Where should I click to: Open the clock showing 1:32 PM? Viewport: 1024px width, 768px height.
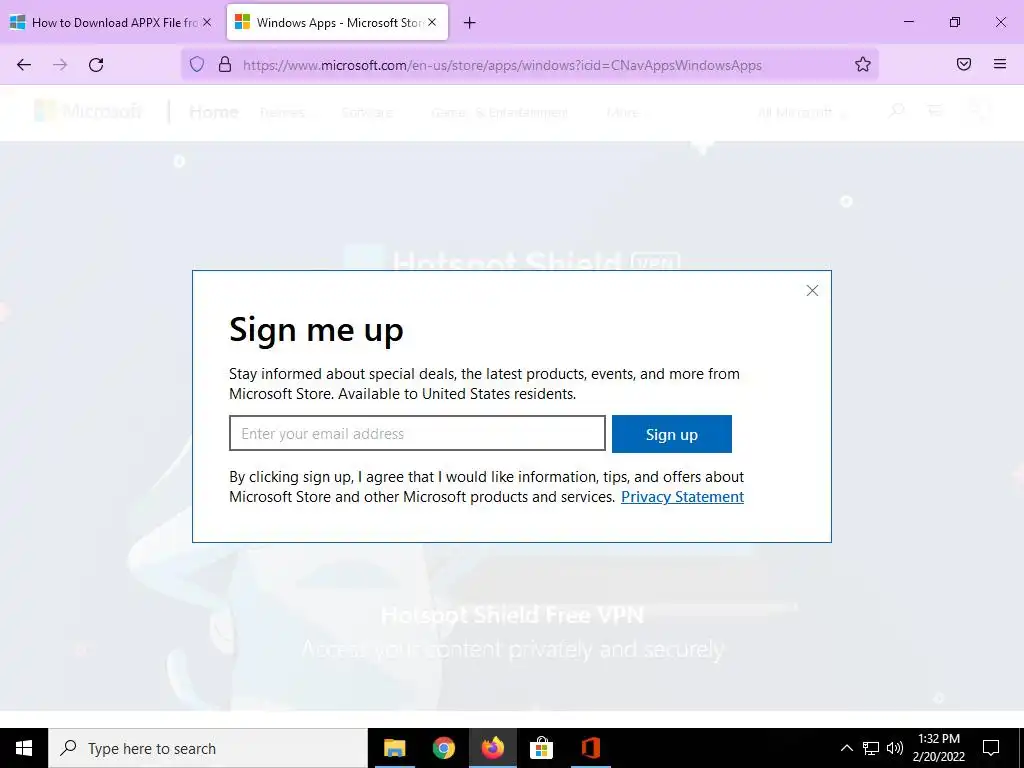938,748
